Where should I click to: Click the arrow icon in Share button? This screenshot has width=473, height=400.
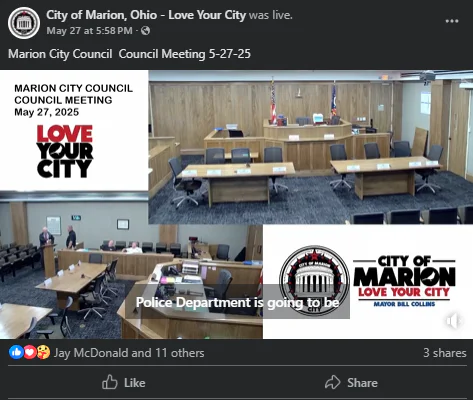(x=333, y=382)
